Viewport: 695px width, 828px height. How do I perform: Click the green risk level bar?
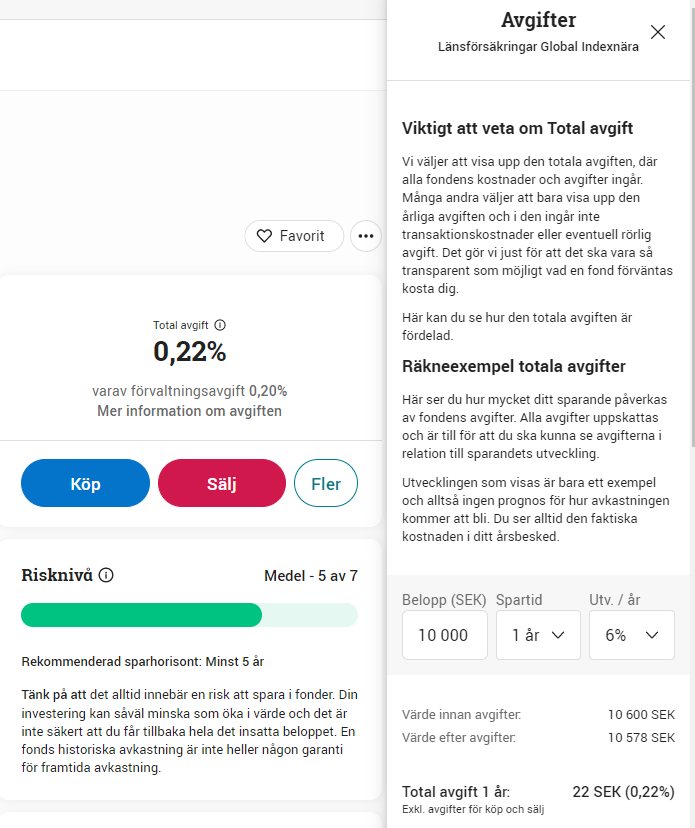click(141, 615)
